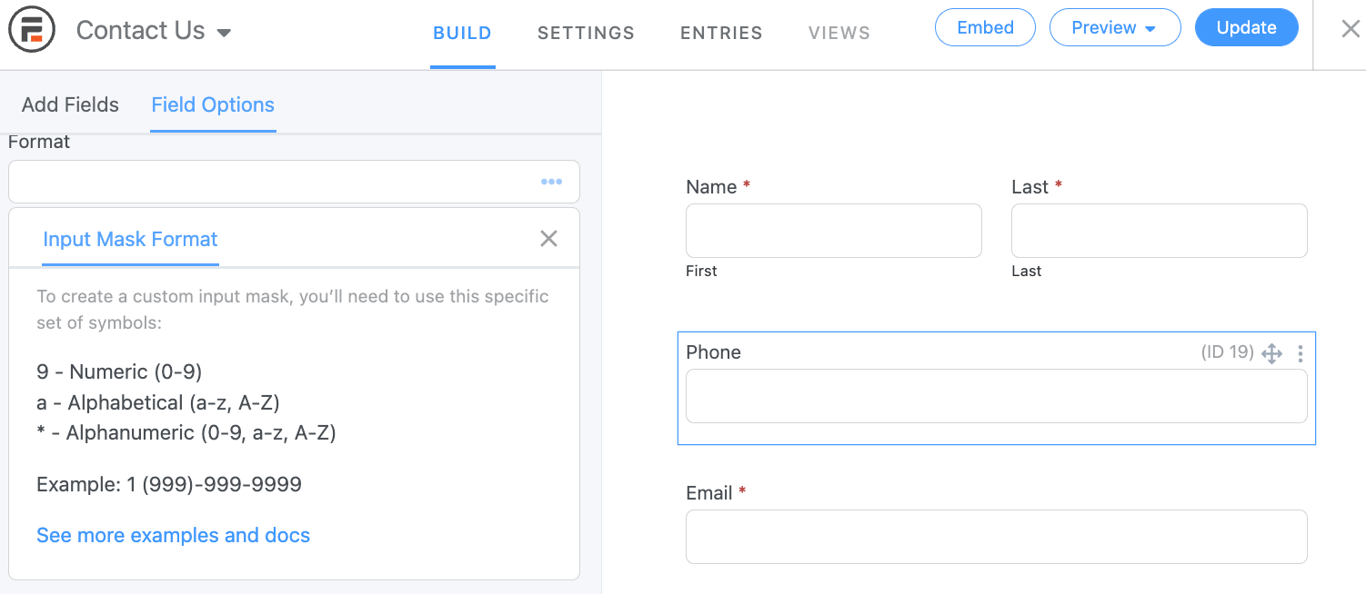The height and width of the screenshot is (594, 1366).
Task: Dismiss the Input Mask Format popup
Action: point(548,238)
